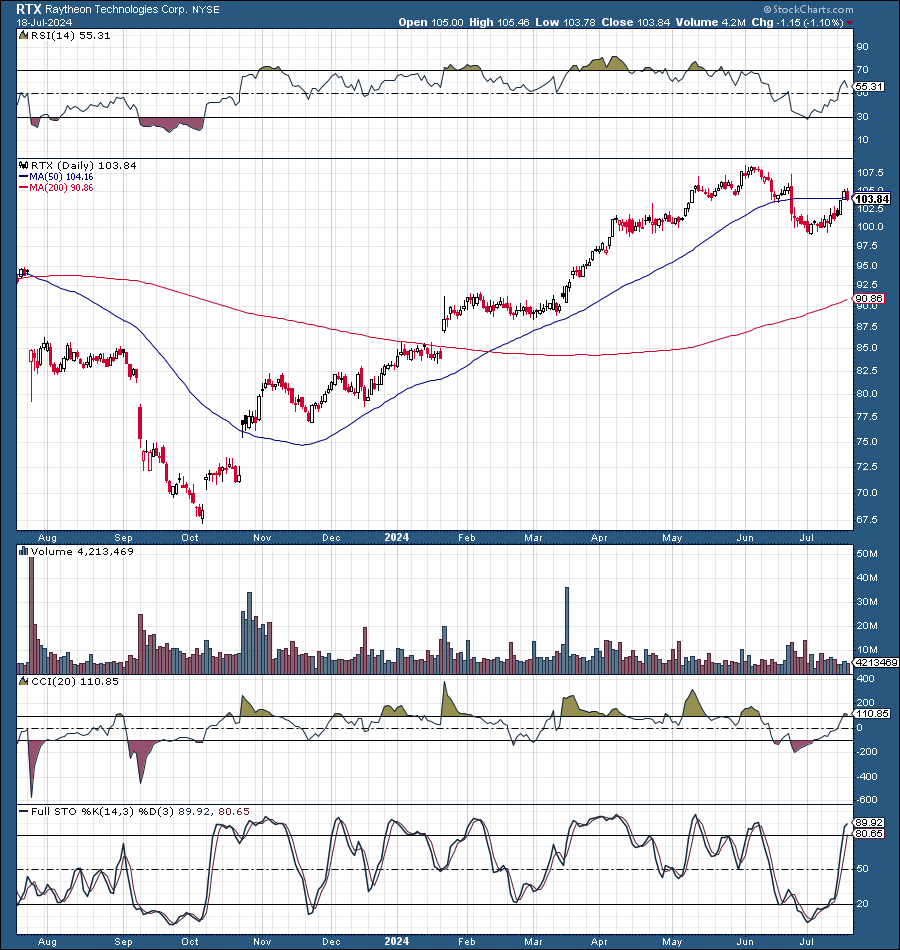The width and height of the screenshot is (900, 950).
Task: Toggle the MA(200) overlay legend entry
Action: (55, 191)
